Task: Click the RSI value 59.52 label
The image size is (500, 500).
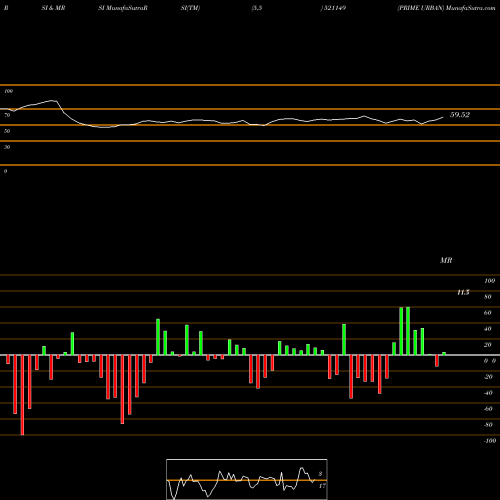Action: [x=460, y=115]
